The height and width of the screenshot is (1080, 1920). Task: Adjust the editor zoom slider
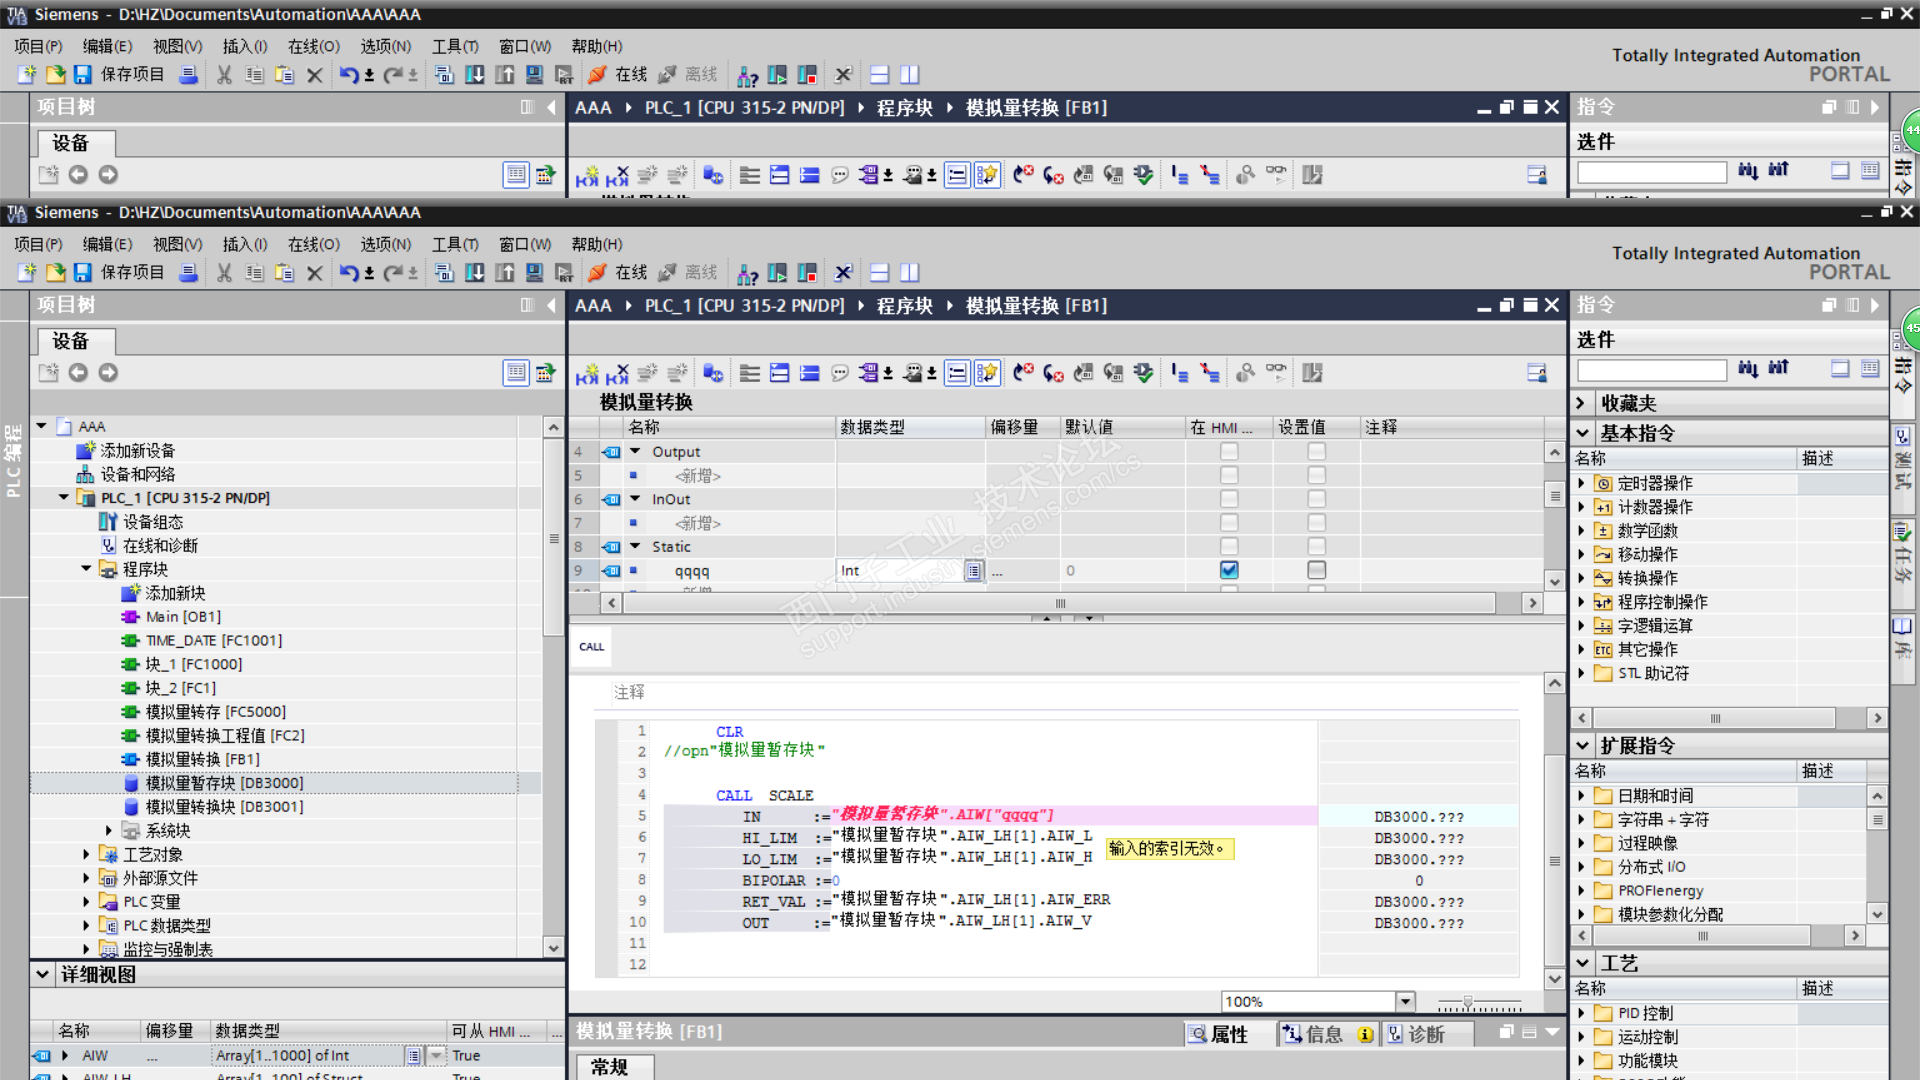tap(1468, 1001)
